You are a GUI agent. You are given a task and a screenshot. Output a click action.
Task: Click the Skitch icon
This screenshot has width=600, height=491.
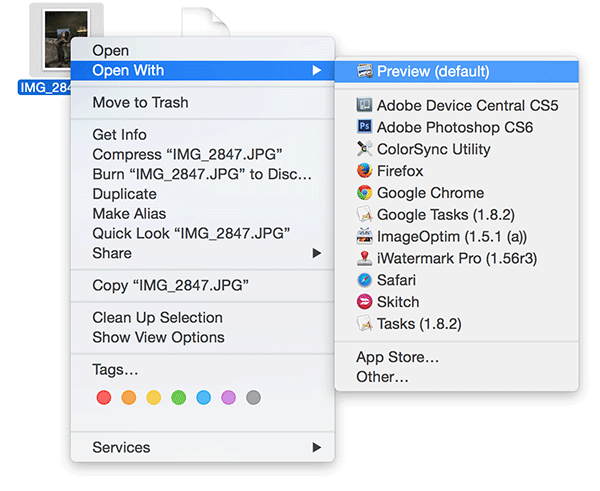[x=364, y=302]
